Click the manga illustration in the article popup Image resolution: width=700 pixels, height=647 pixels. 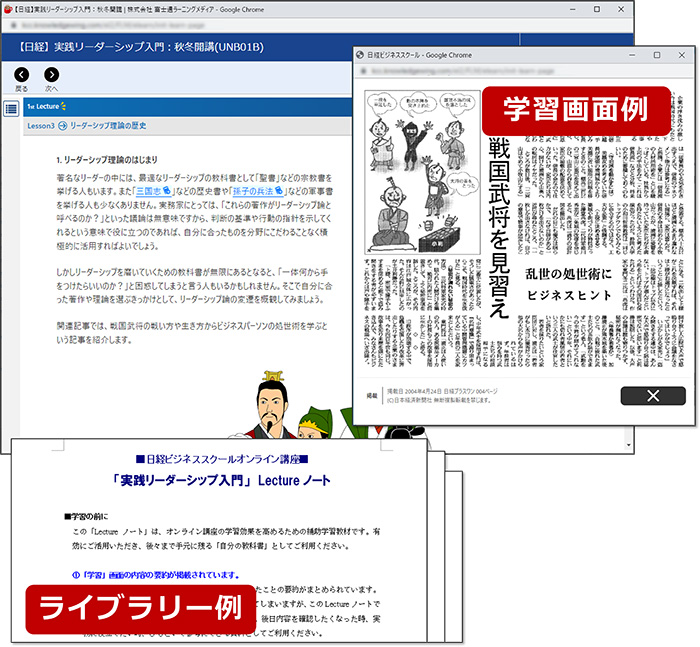pyautogui.click(x=422, y=172)
